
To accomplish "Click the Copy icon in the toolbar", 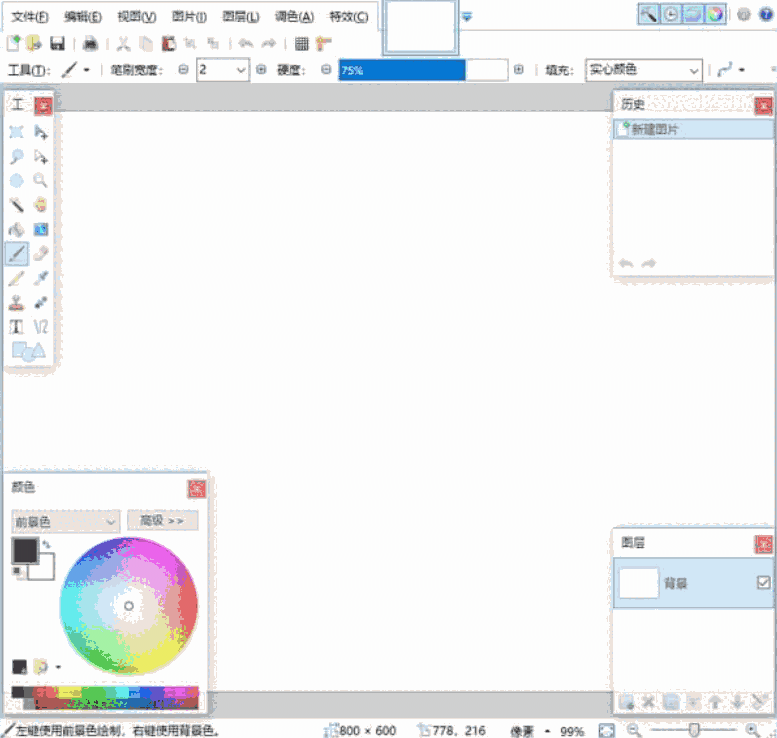I will click(x=146, y=44).
